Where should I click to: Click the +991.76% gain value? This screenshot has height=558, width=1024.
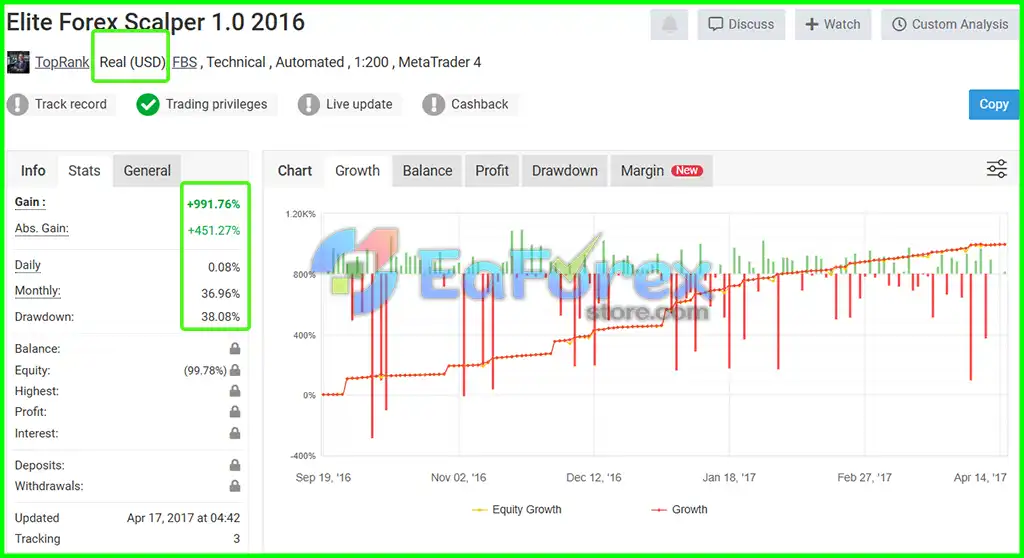click(214, 204)
